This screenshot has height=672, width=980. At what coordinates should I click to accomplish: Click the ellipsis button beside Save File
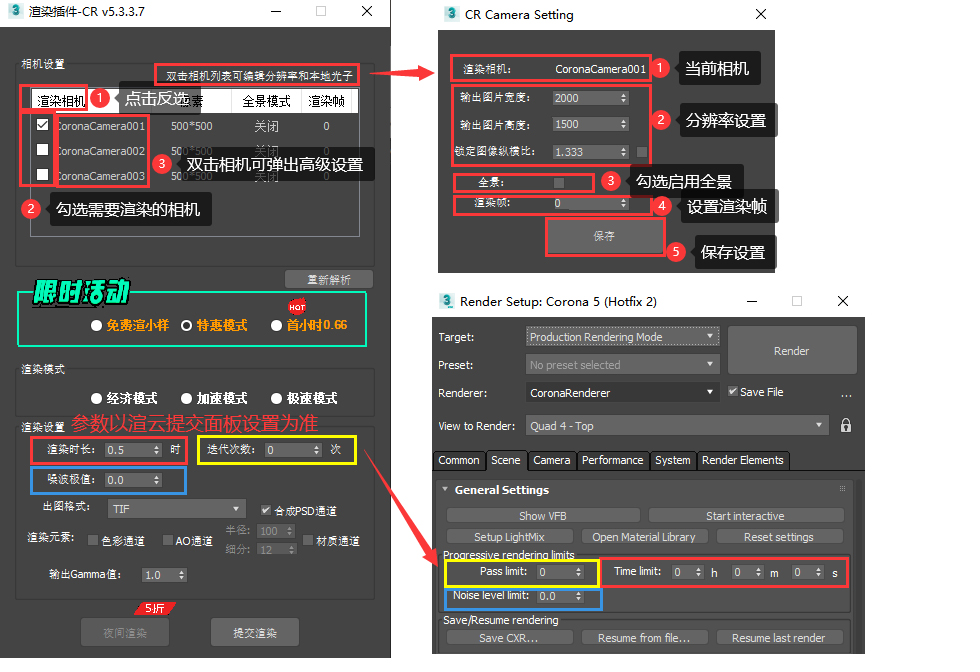(x=846, y=393)
